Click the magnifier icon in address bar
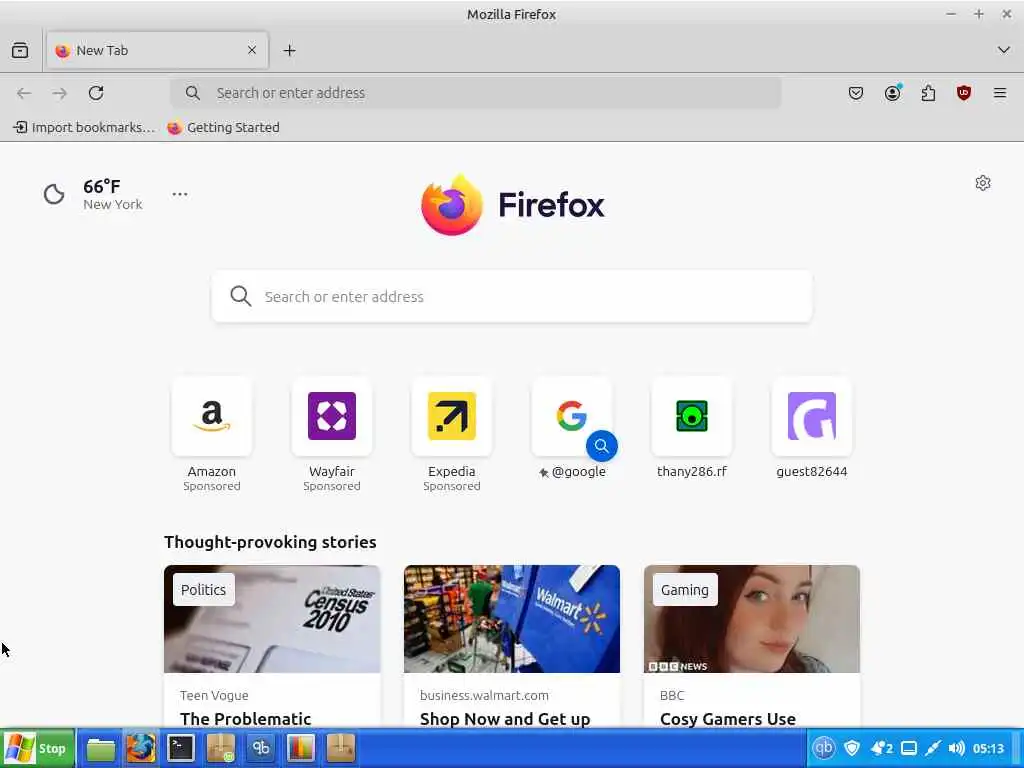This screenshot has height=768, width=1024. (192, 93)
